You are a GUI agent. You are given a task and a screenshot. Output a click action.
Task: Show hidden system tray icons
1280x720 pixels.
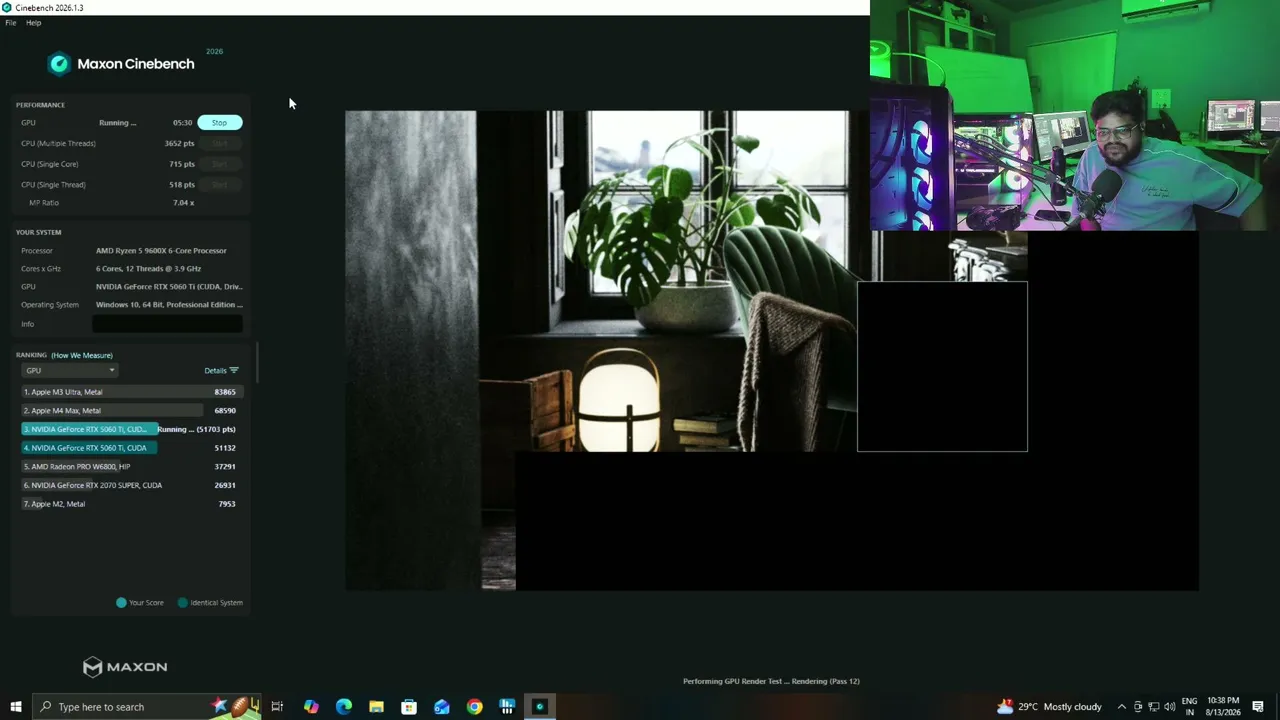[x=1121, y=707]
